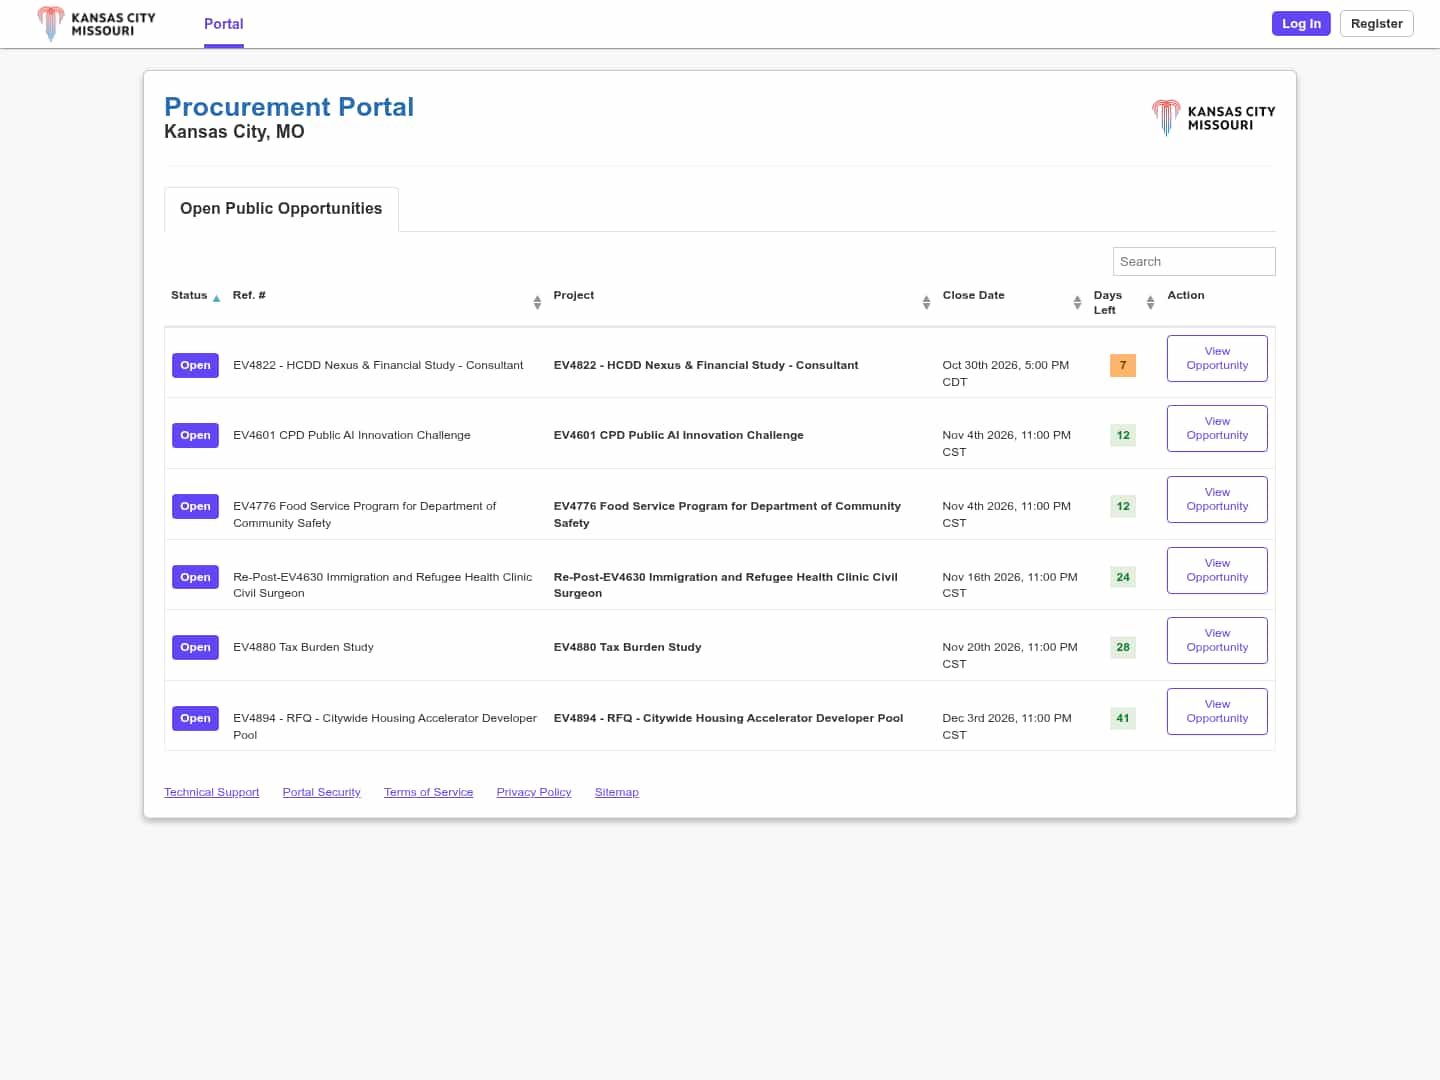
Task: Open the Technical Support link
Action: point(212,792)
